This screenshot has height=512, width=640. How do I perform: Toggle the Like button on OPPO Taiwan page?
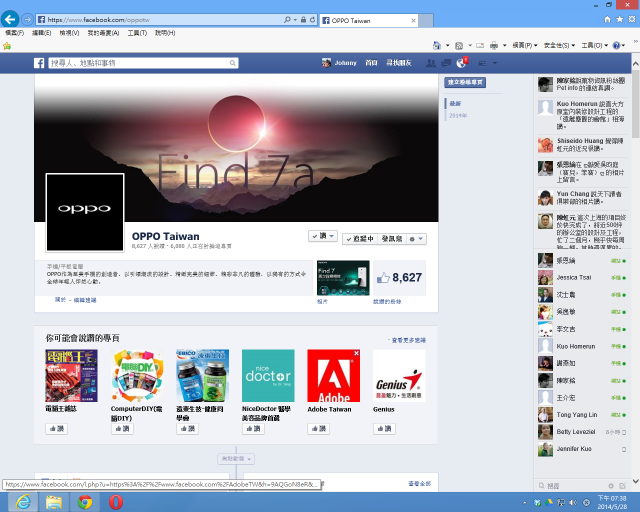[322, 236]
